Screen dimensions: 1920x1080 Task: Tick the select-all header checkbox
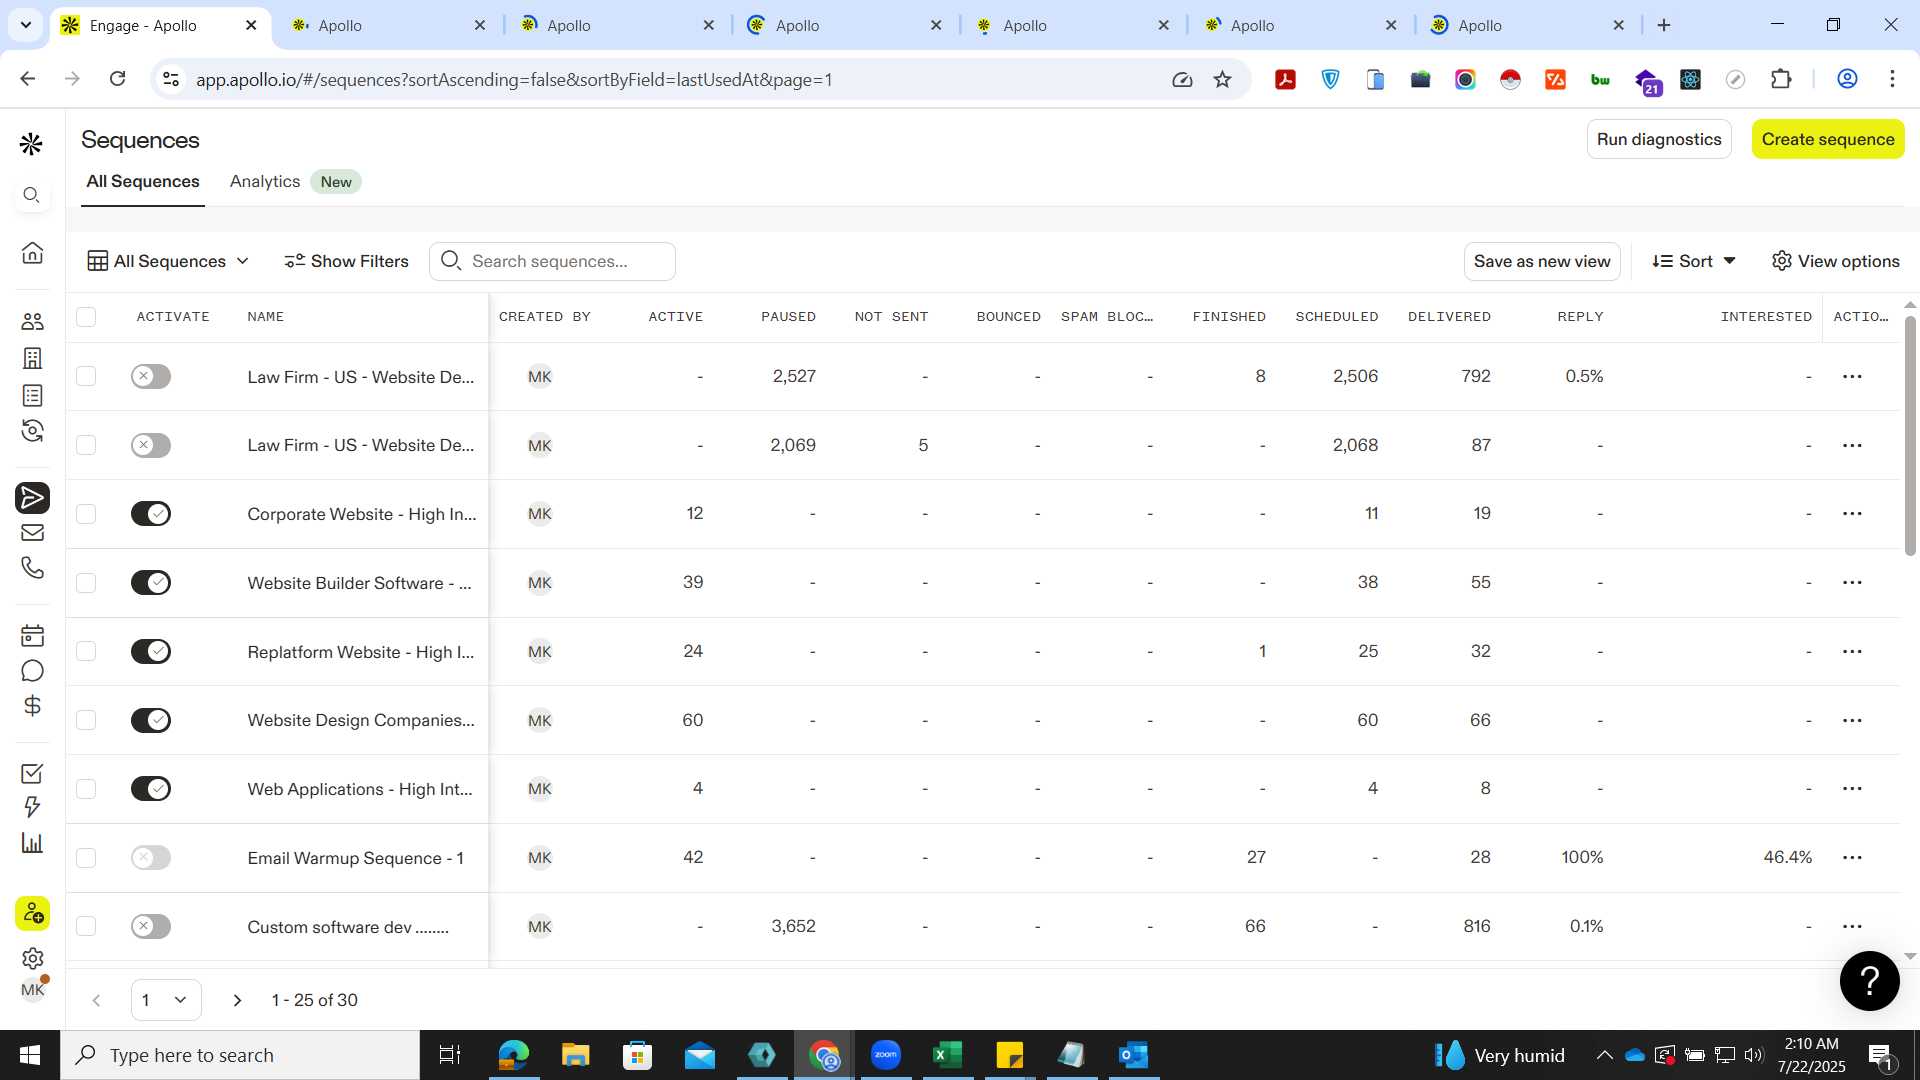click(x=86, y=317)
